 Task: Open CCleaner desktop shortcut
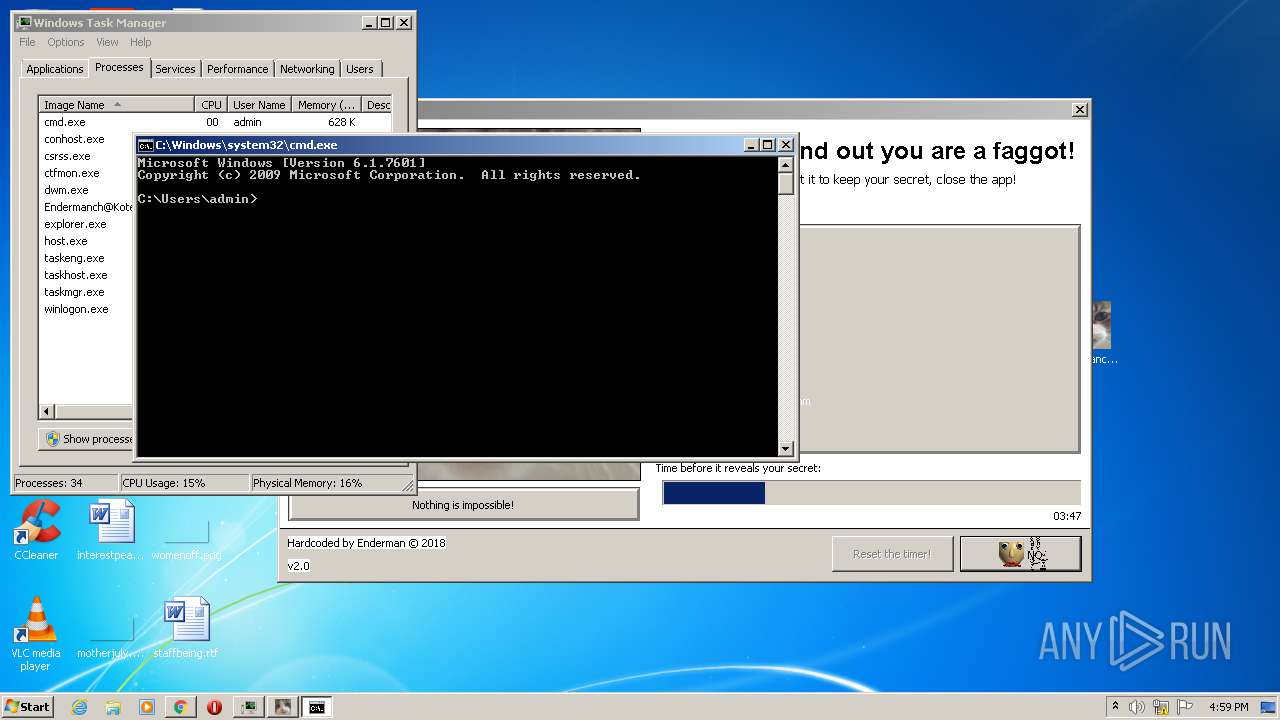[x=36, y=530]
